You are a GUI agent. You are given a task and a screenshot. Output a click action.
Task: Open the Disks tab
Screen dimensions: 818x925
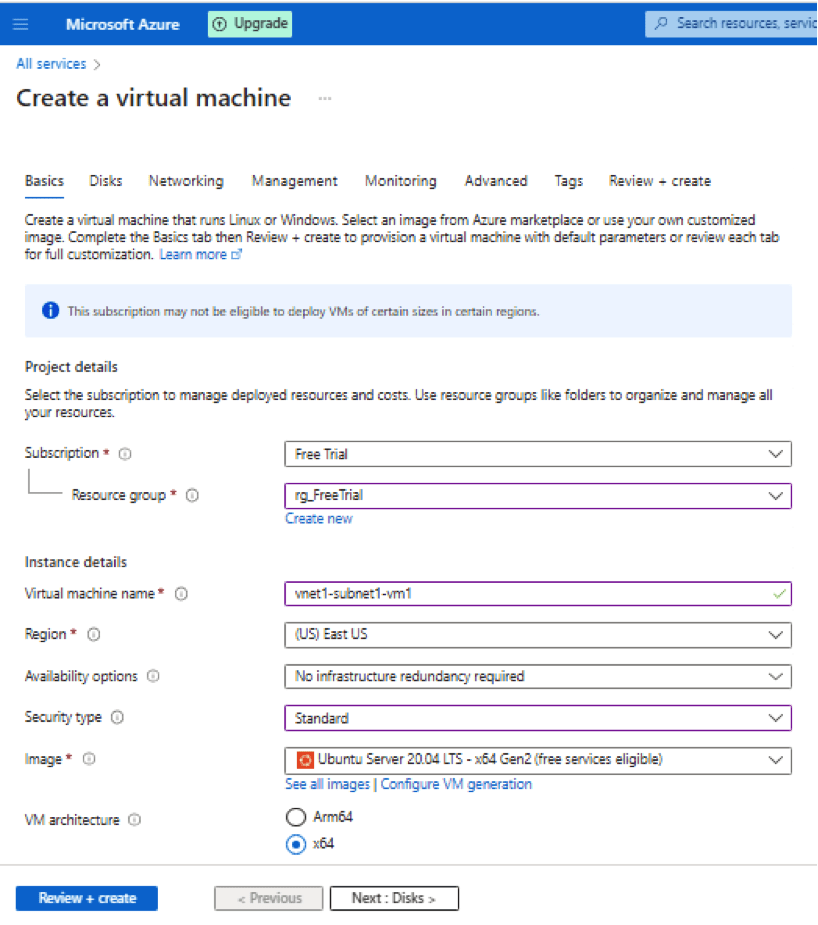click(x=106, y=181)
